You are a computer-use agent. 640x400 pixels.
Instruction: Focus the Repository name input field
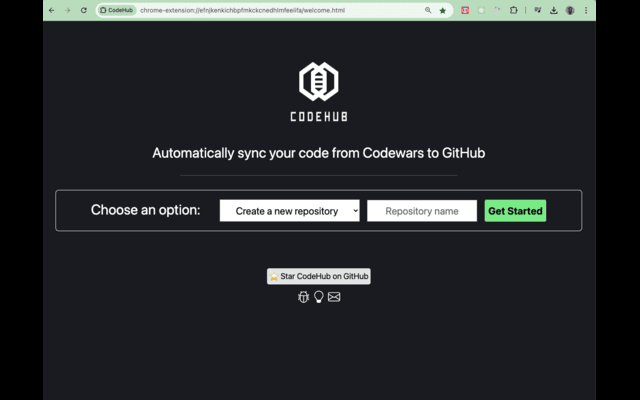[421, 211]
